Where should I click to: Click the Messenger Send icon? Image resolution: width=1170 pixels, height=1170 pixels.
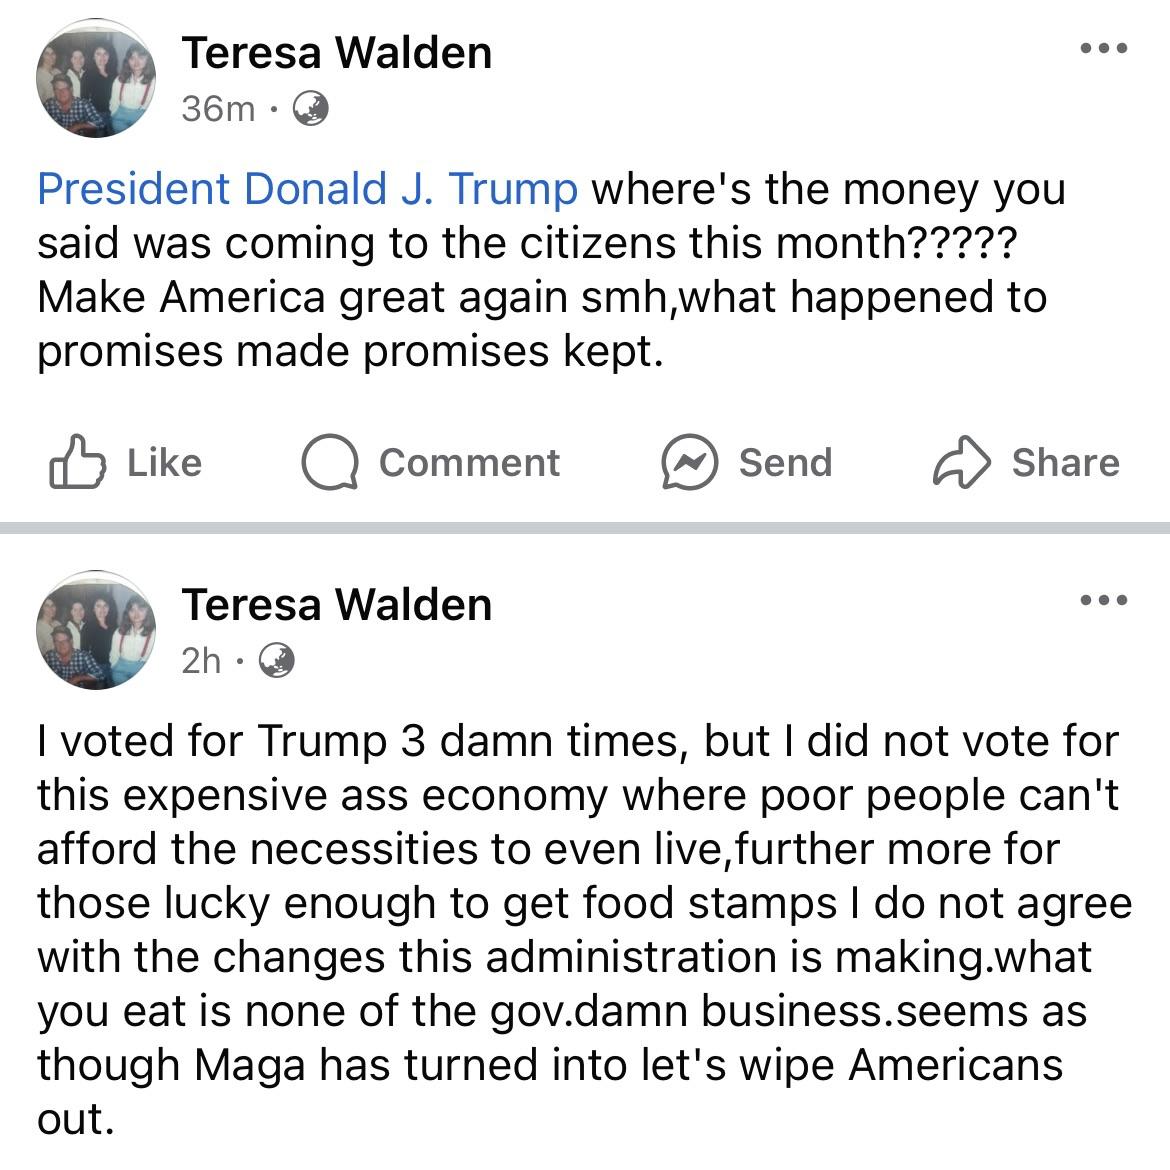tap(689, 462)
